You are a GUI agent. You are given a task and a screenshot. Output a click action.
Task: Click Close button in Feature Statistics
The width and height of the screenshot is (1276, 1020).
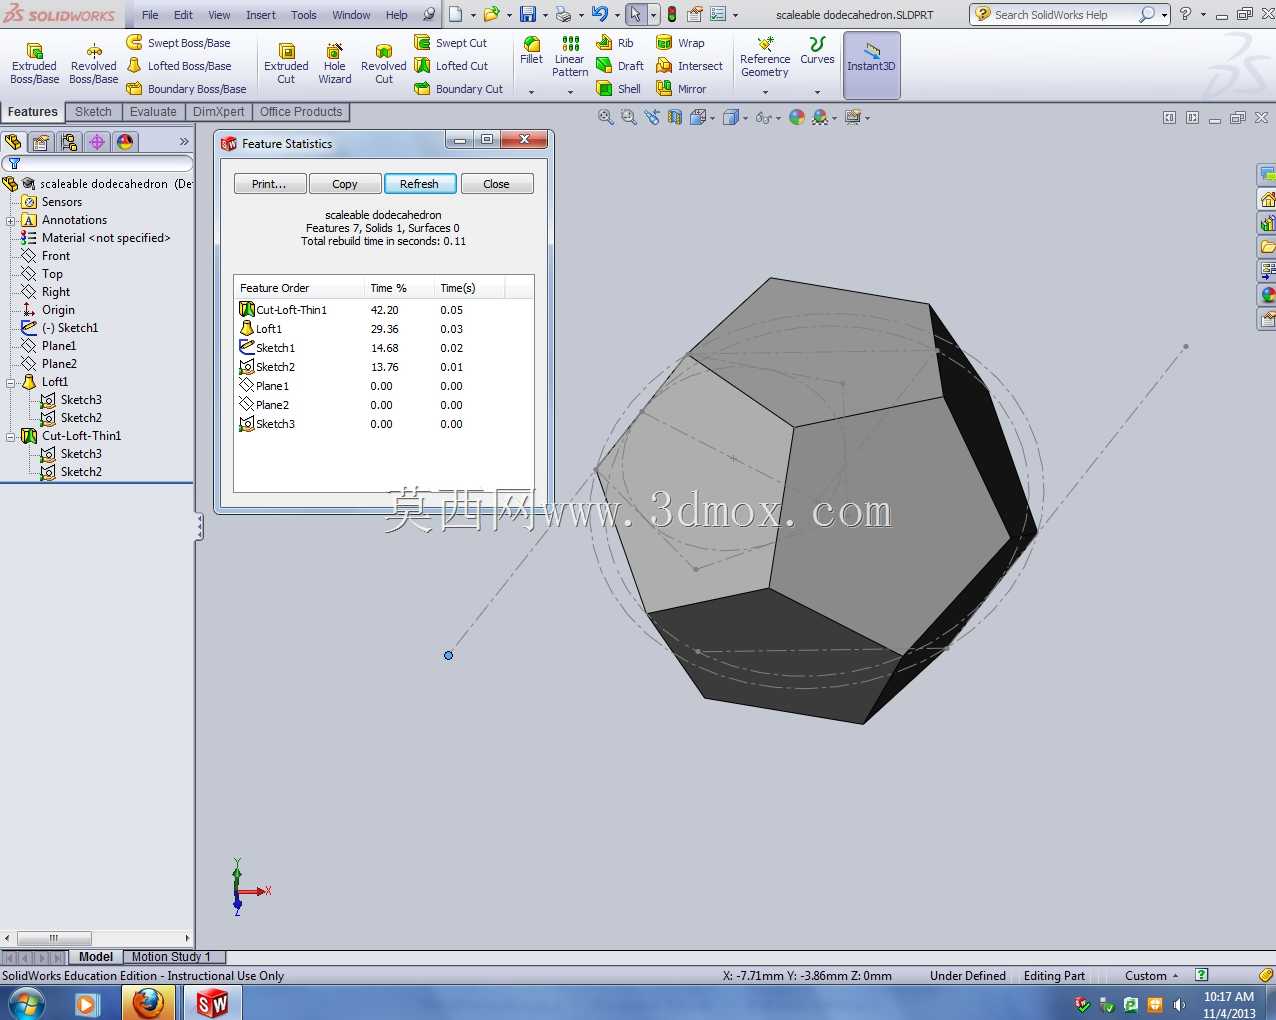tap(496, 184)
